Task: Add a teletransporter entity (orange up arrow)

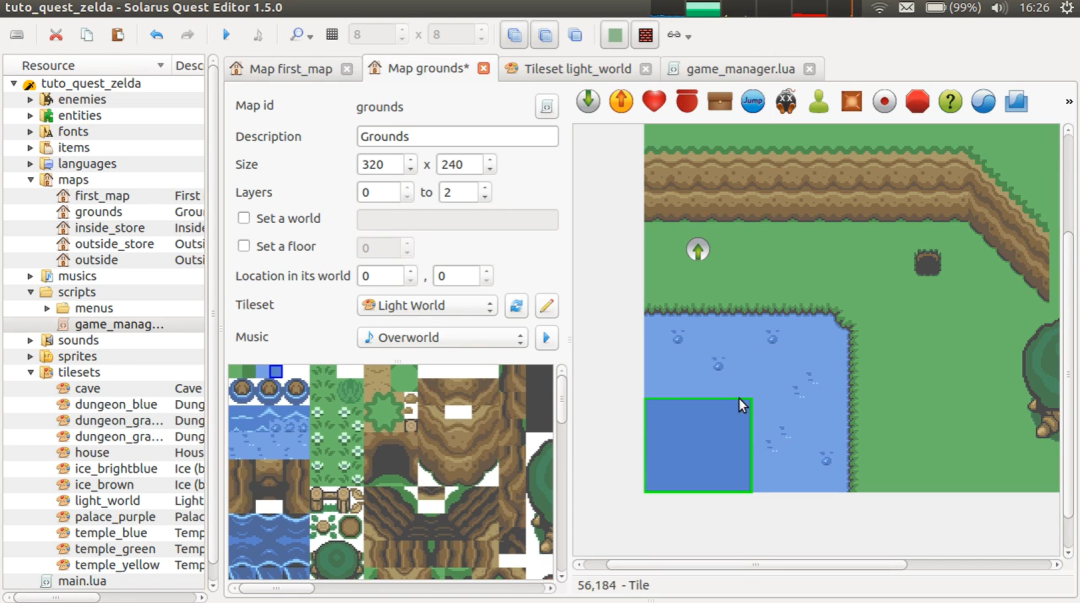Action: [621, 101]
